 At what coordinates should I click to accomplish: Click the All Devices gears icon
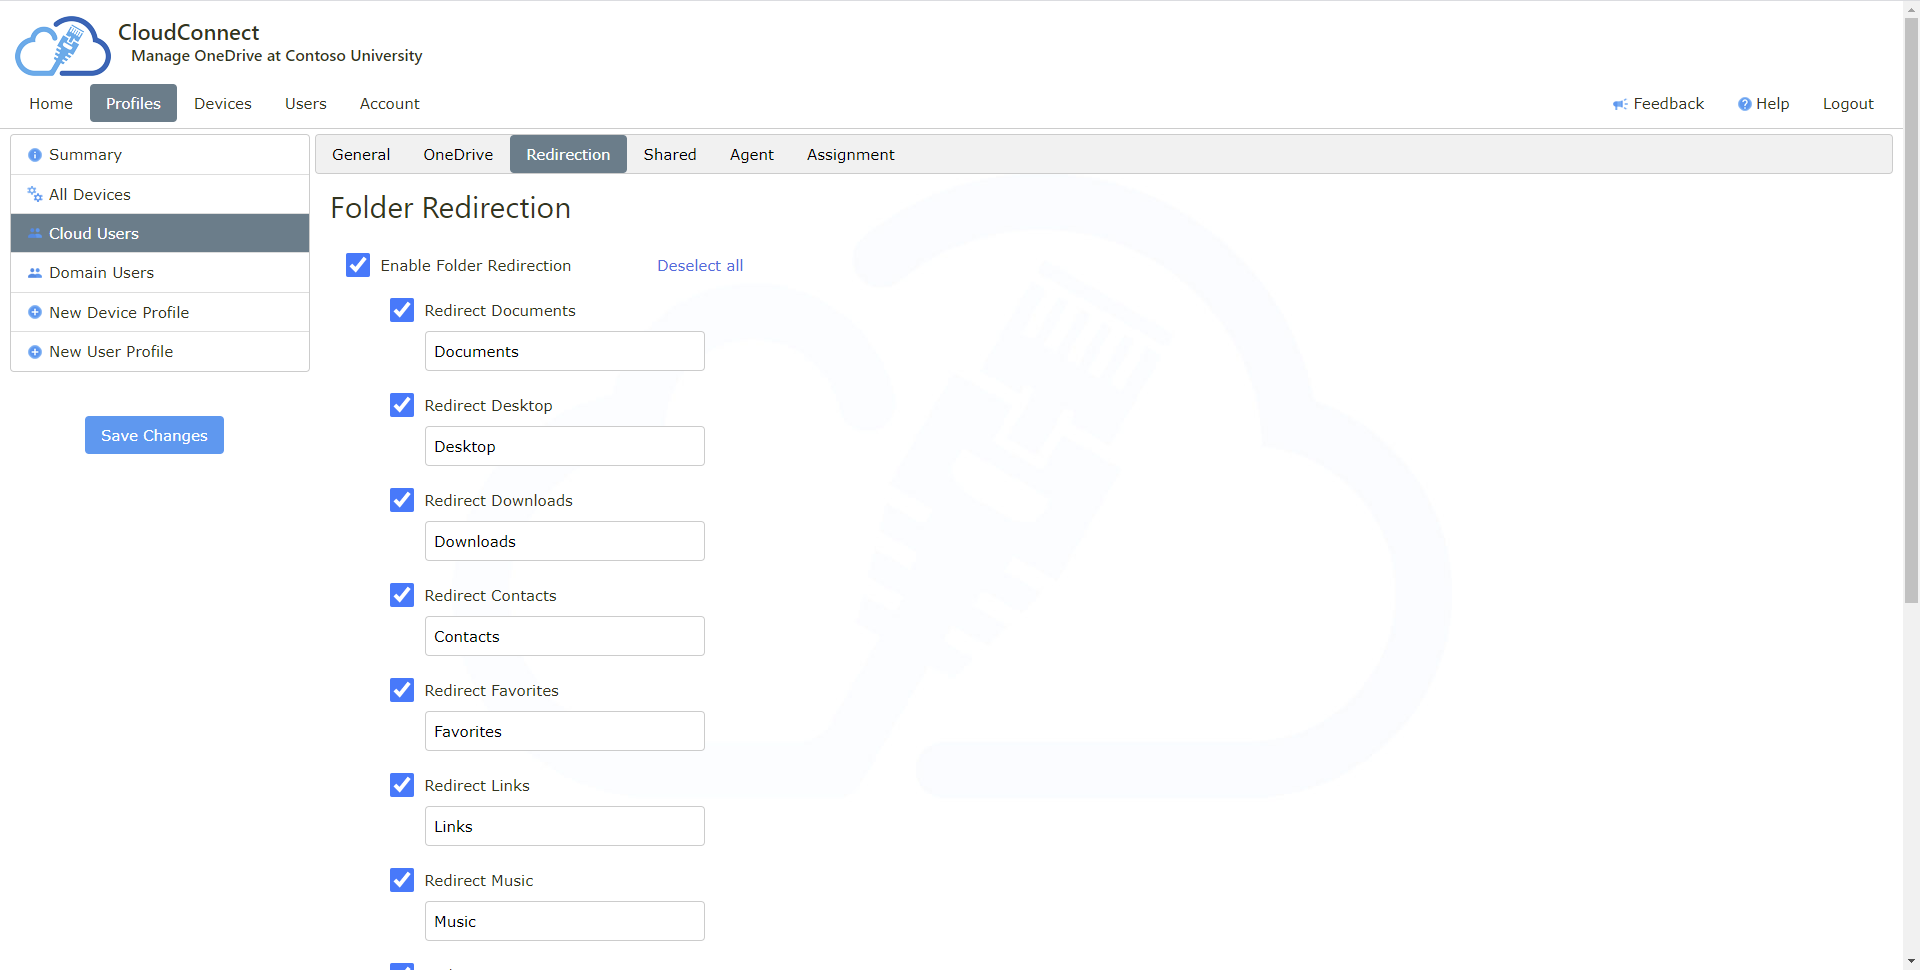pos(35,194)
